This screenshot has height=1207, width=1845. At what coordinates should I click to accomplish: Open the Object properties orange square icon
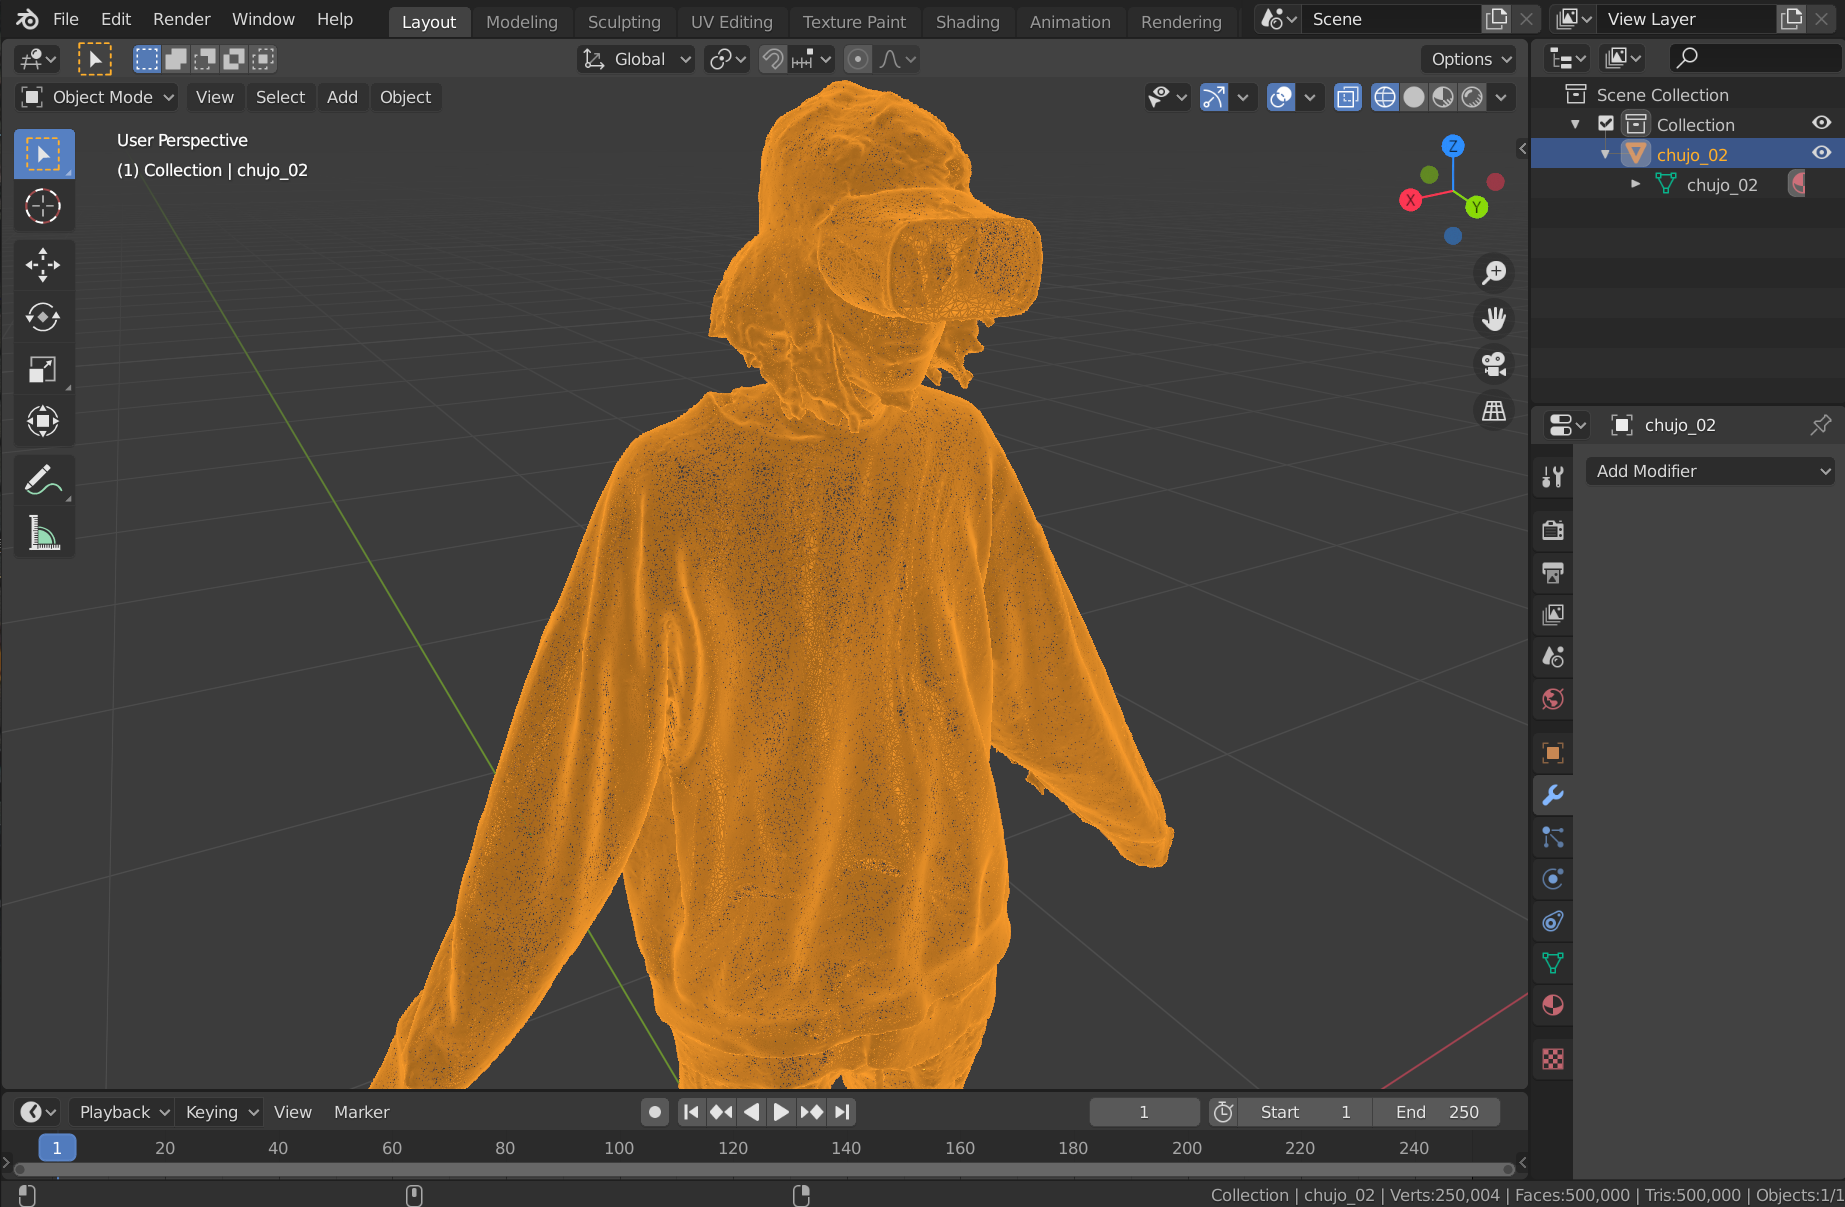click(1553, 753)
